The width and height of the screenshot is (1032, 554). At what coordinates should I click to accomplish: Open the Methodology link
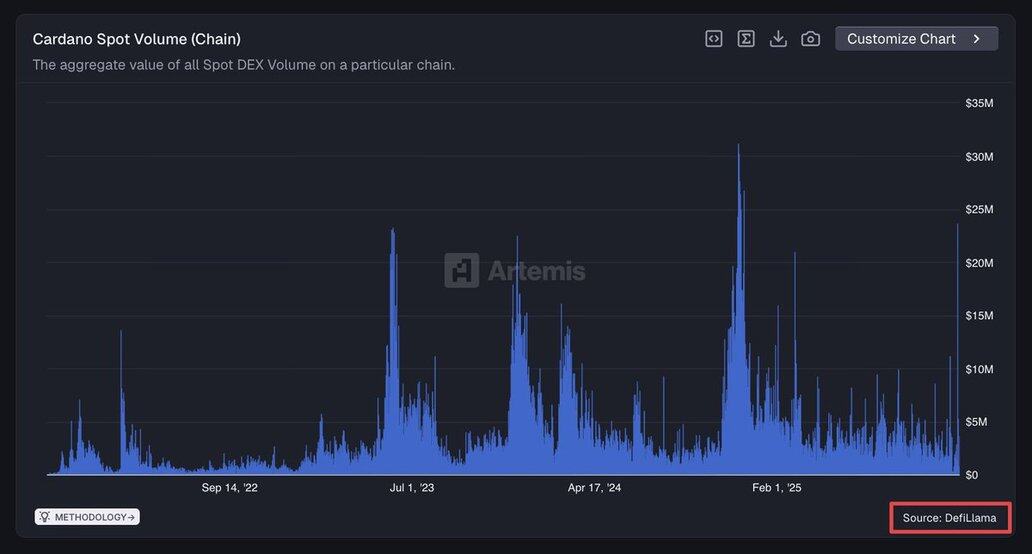92,517
